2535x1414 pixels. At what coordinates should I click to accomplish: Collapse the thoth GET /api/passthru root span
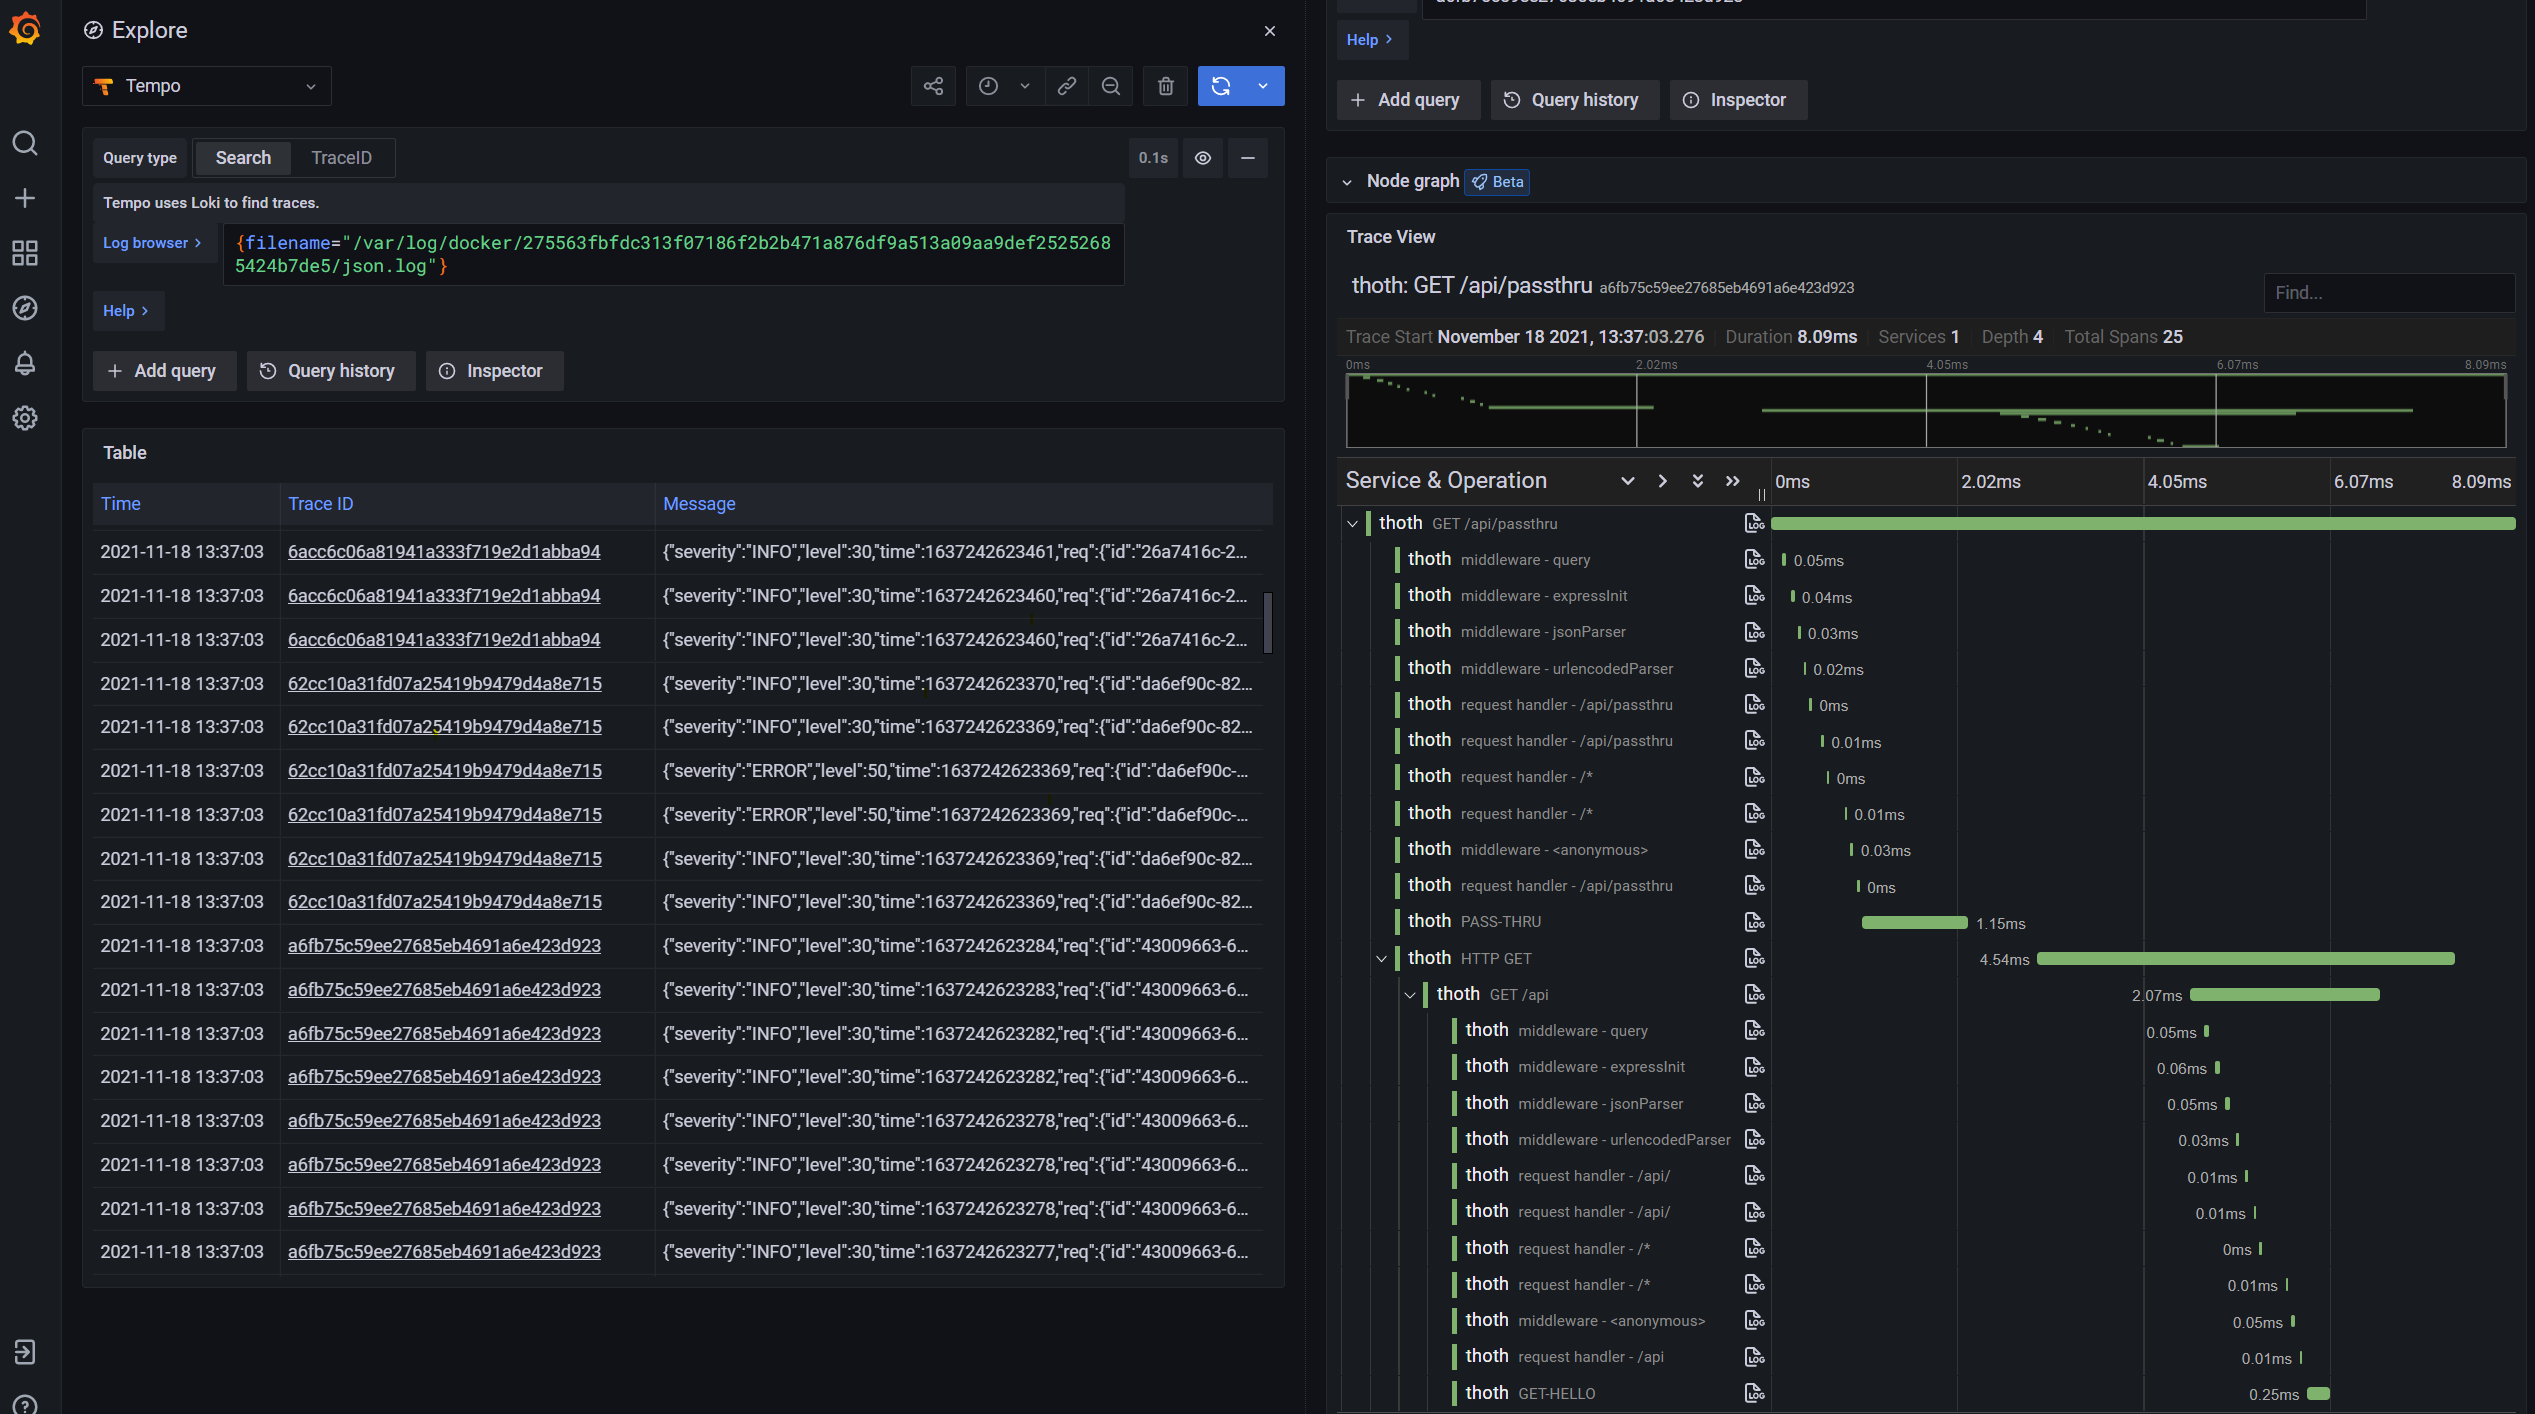click(1353, 524)
